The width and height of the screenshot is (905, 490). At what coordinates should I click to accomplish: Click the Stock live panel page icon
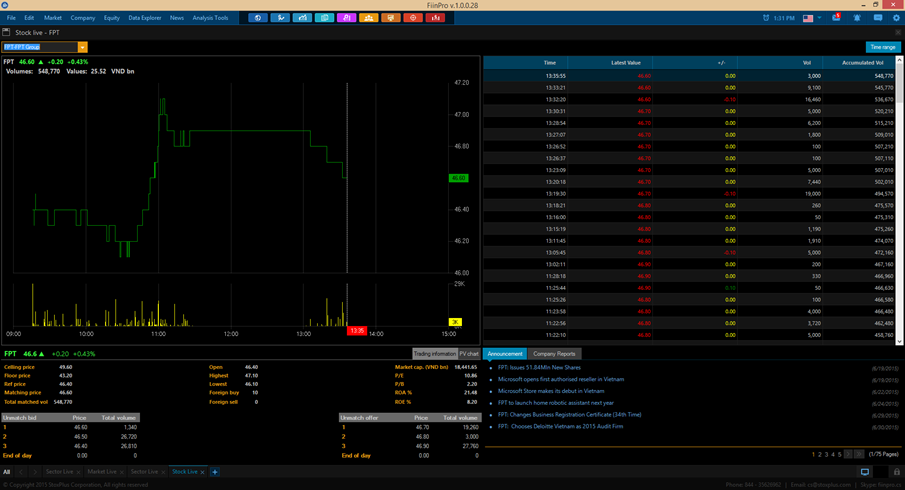pos(6,32)
